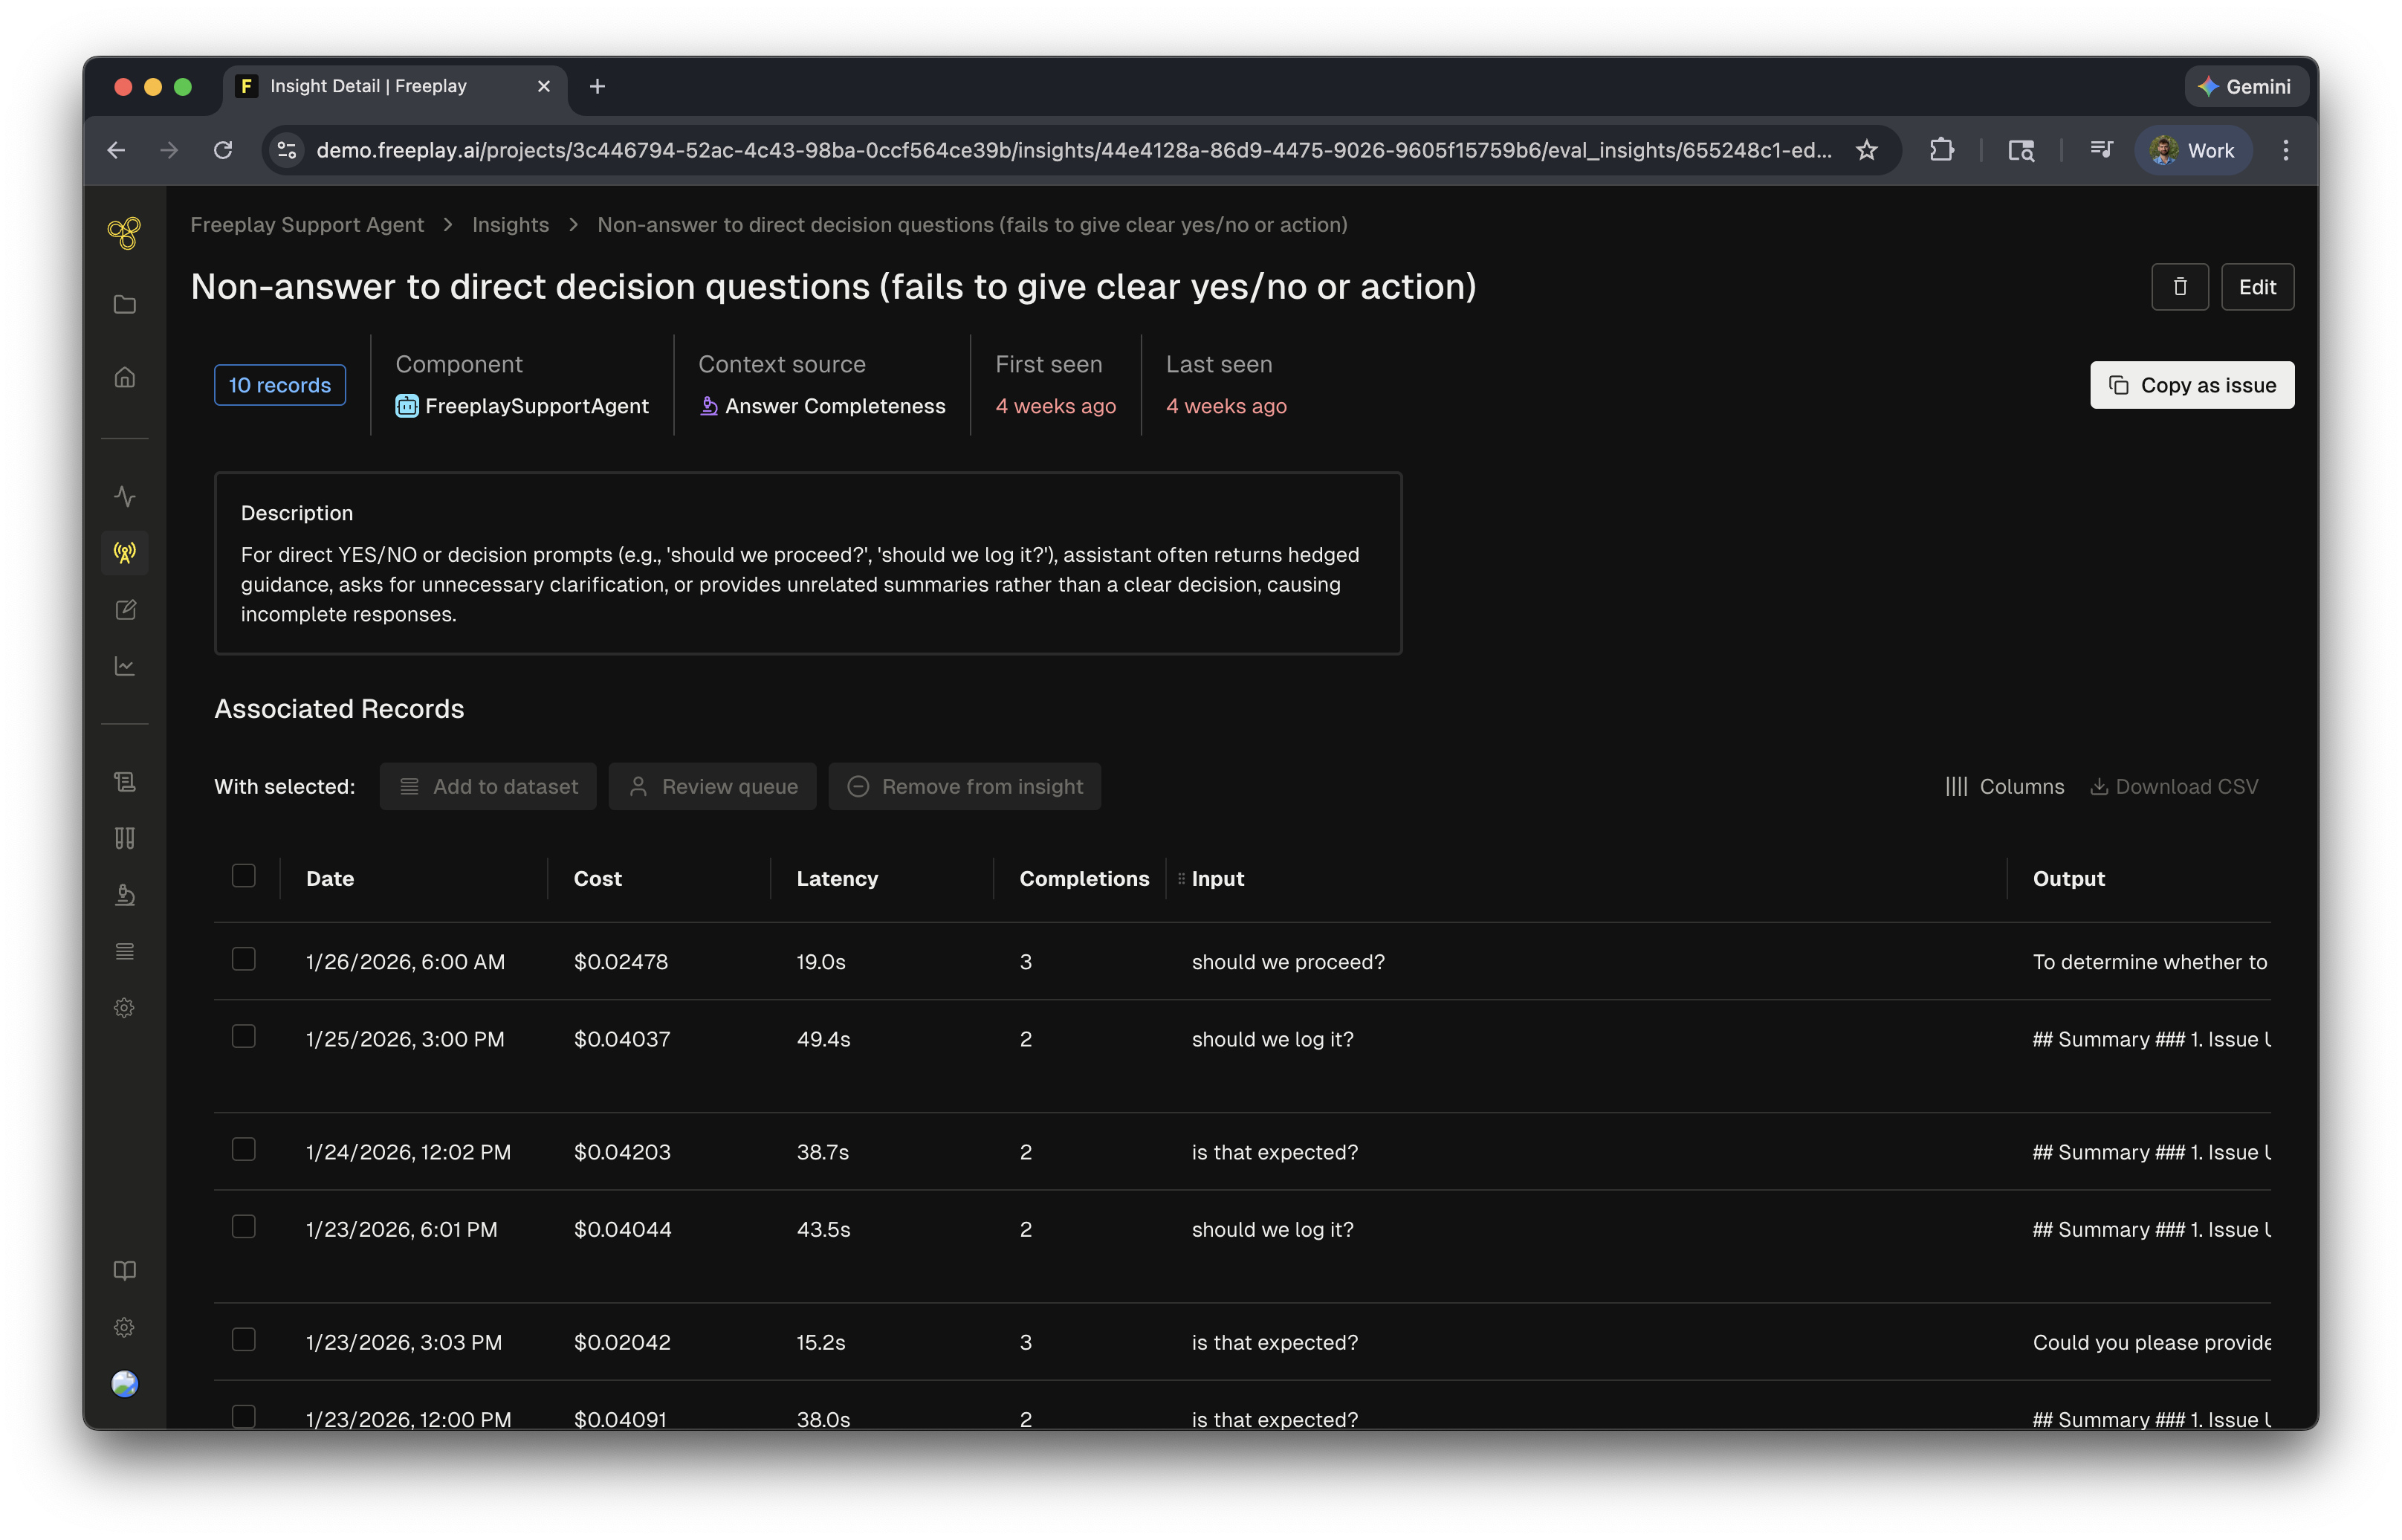Open the Columns selector
2402x1540 pixels.
2004,787
